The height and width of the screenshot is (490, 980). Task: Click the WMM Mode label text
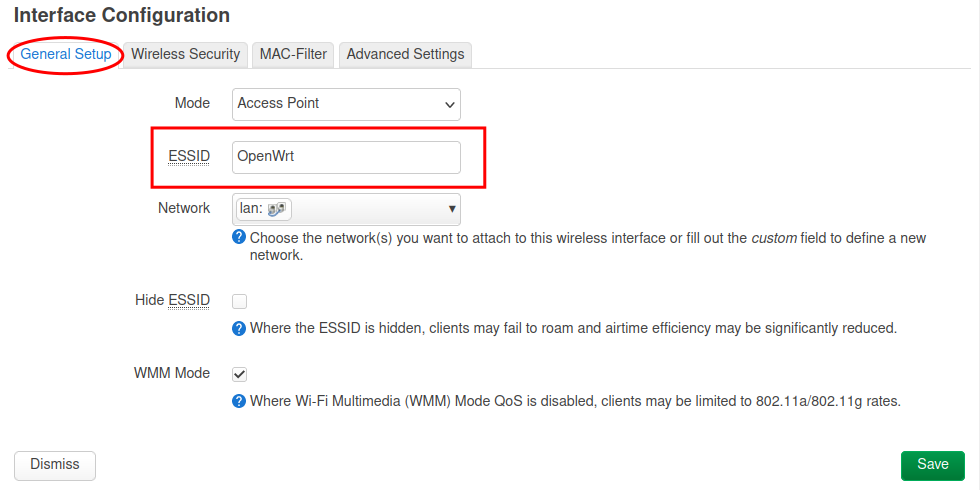(172, 373)
